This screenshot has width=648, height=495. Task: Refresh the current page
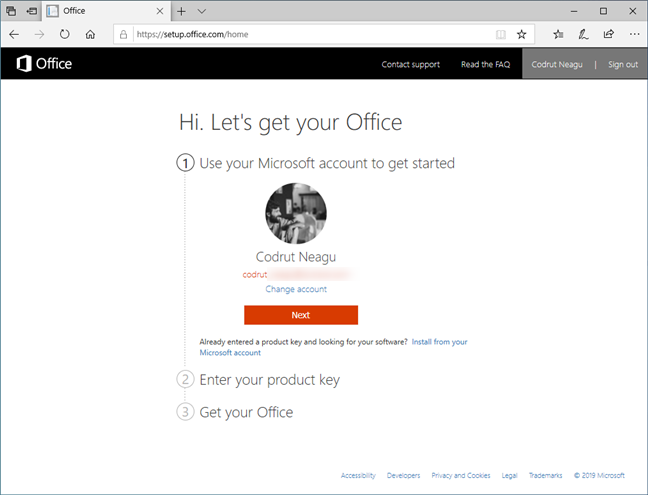(65, 34)
